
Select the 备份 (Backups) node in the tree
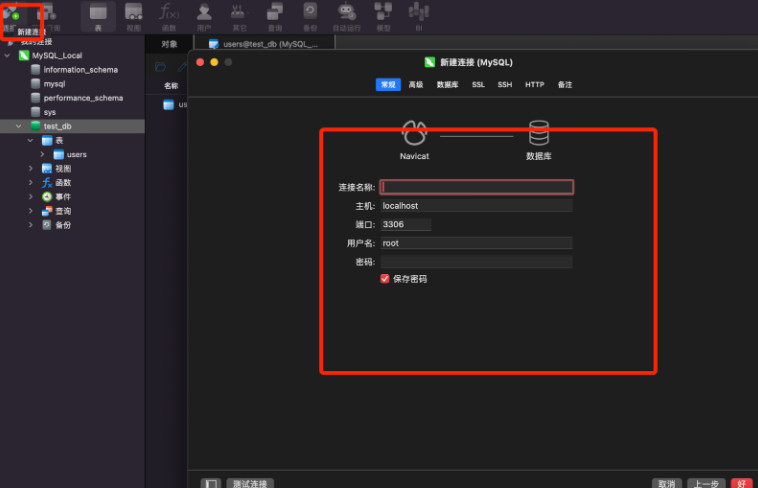tap(63, 225)
